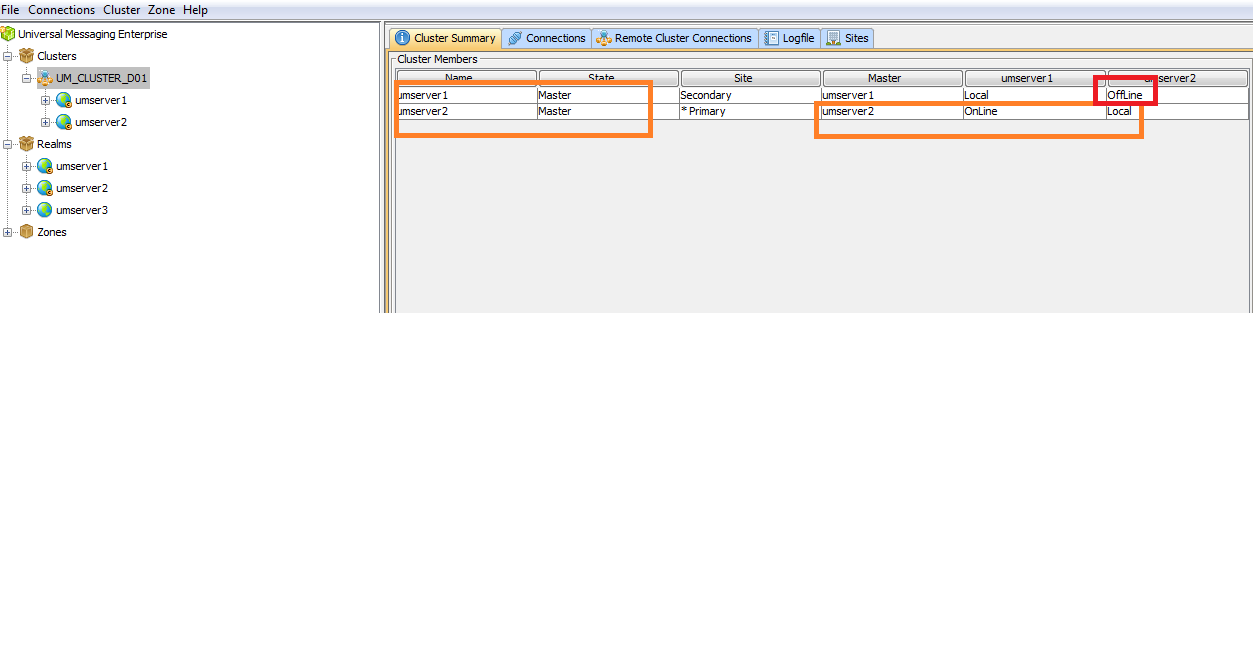
Task: Click the Site column header
Action: [751, 78]
